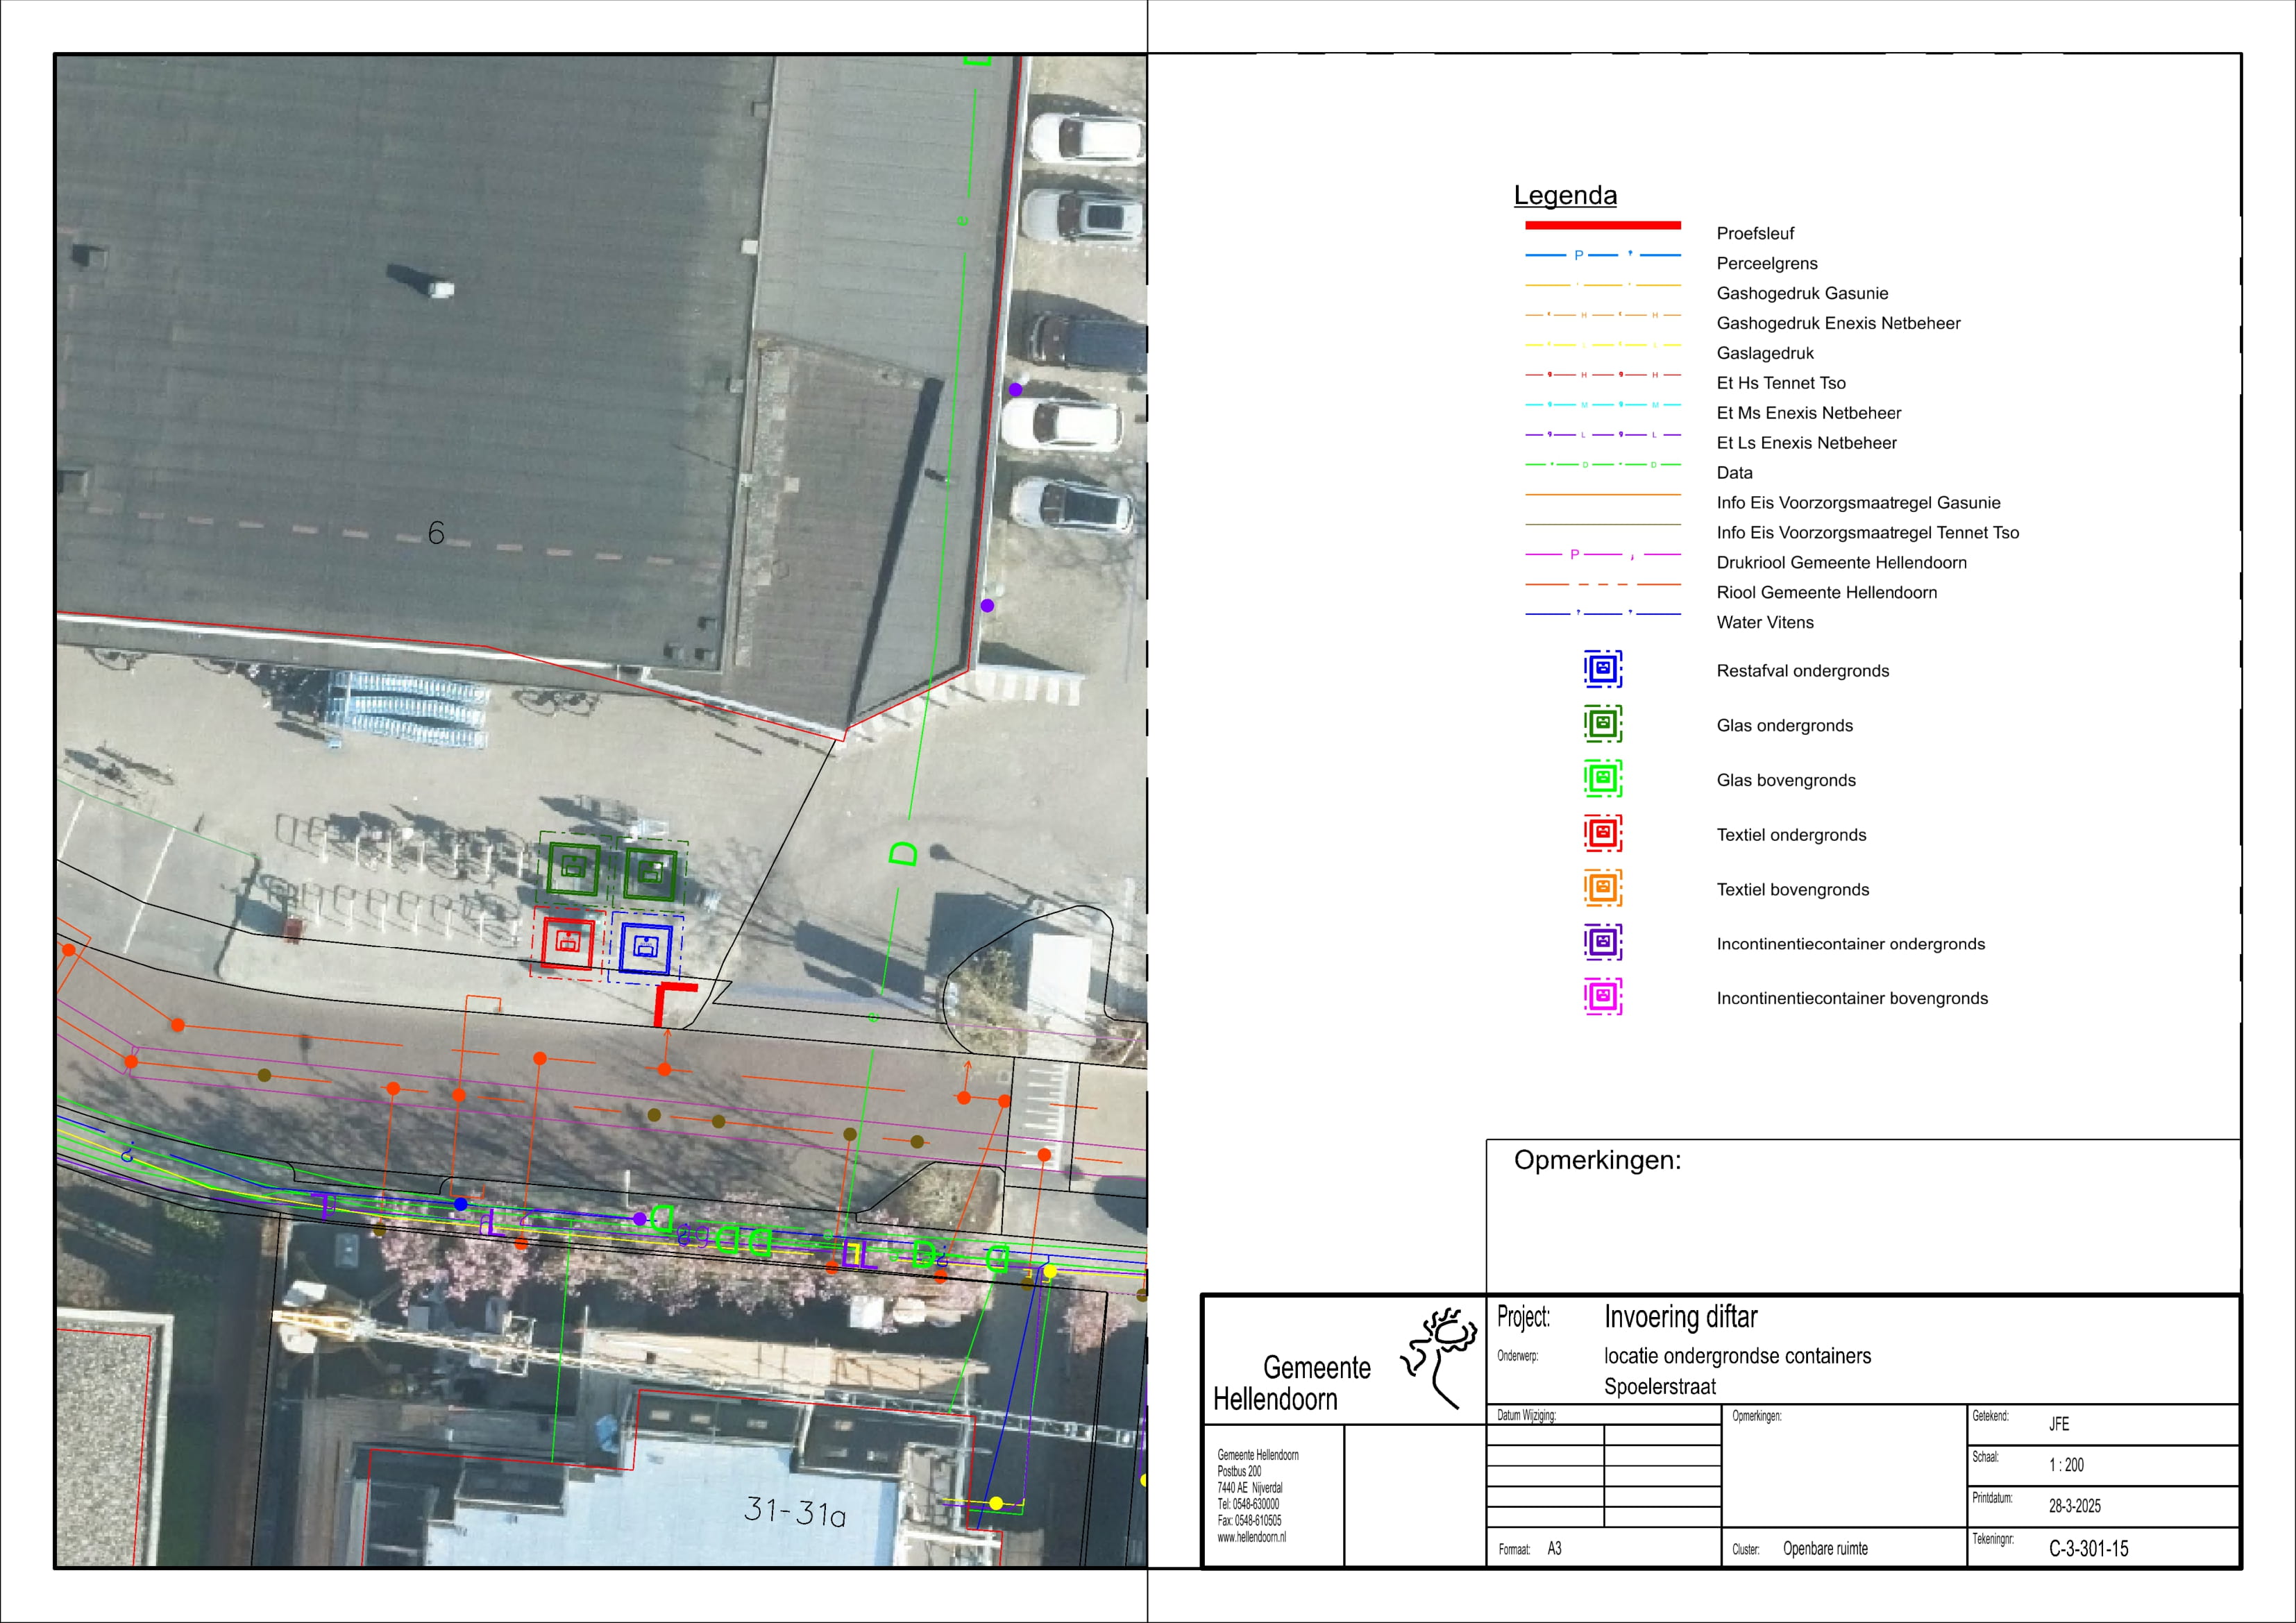Viewport: 2296px width, 1623px height.
Task: Click the Textiel ondergronds legend icon
Action: tap(1602, 833)
